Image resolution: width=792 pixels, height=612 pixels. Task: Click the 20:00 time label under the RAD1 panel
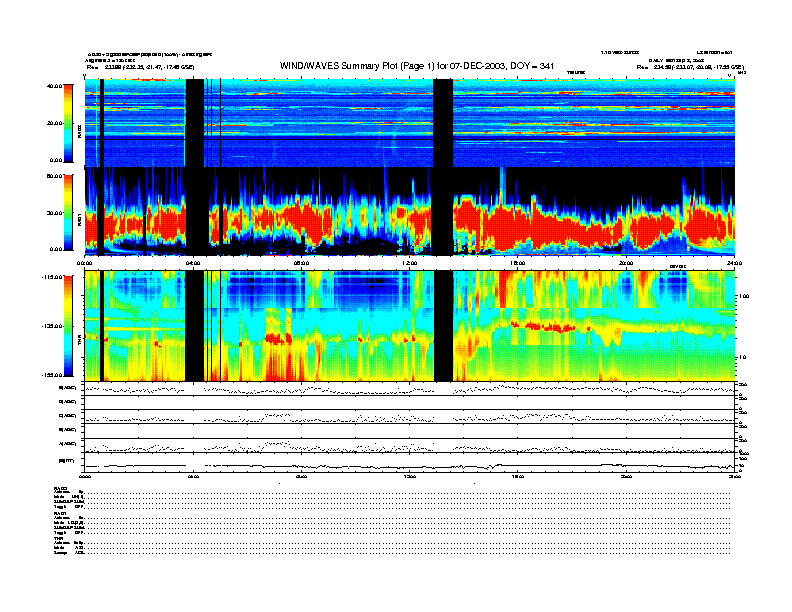(626, 263)
